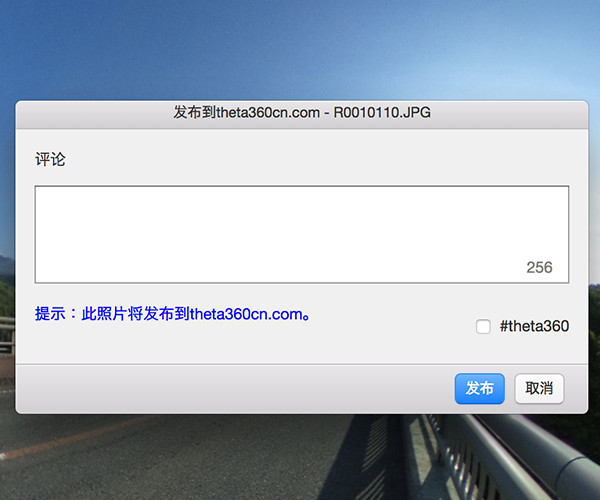
Task: Click inside the 评论 comment text box
Action: tap(302, 235)
